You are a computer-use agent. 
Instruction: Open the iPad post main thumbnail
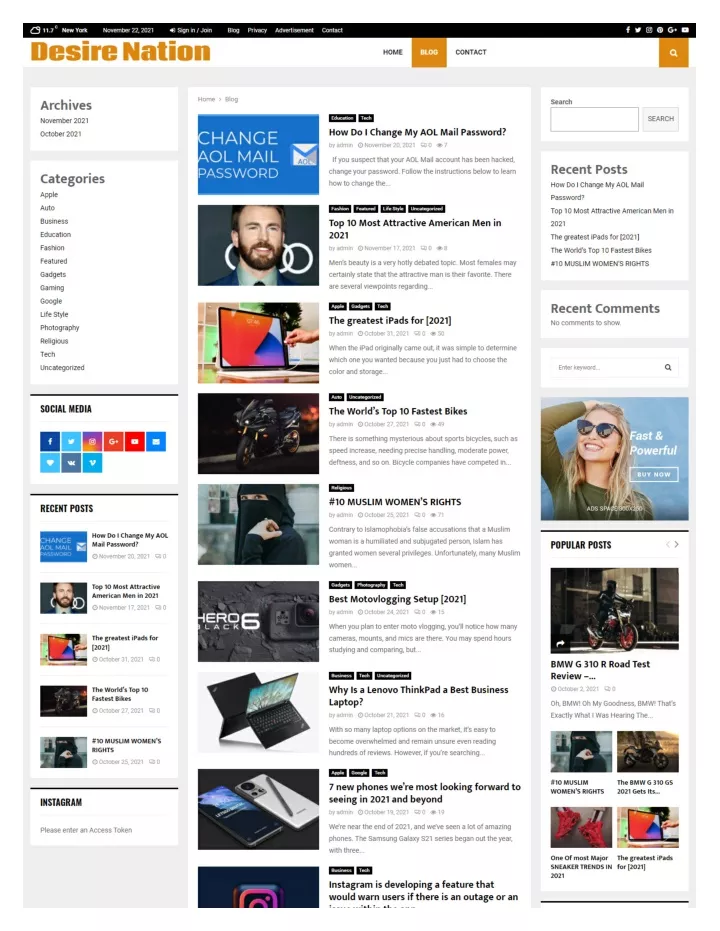click(x=258, y=343)
